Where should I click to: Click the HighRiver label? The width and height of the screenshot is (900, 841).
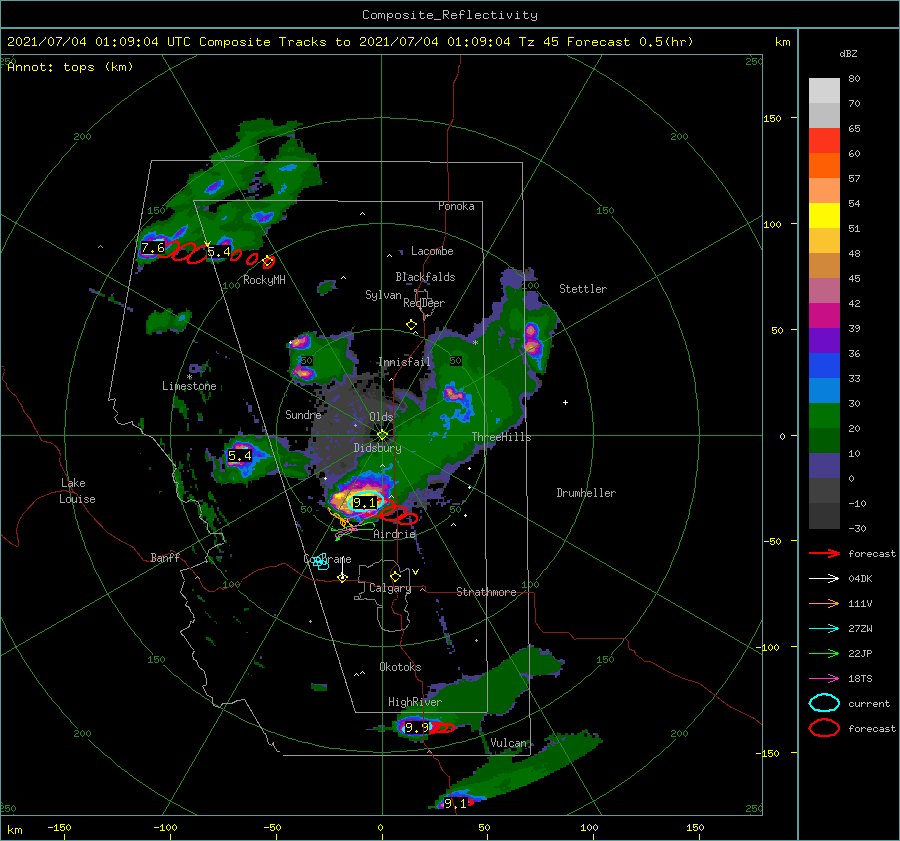click(415, 702)
